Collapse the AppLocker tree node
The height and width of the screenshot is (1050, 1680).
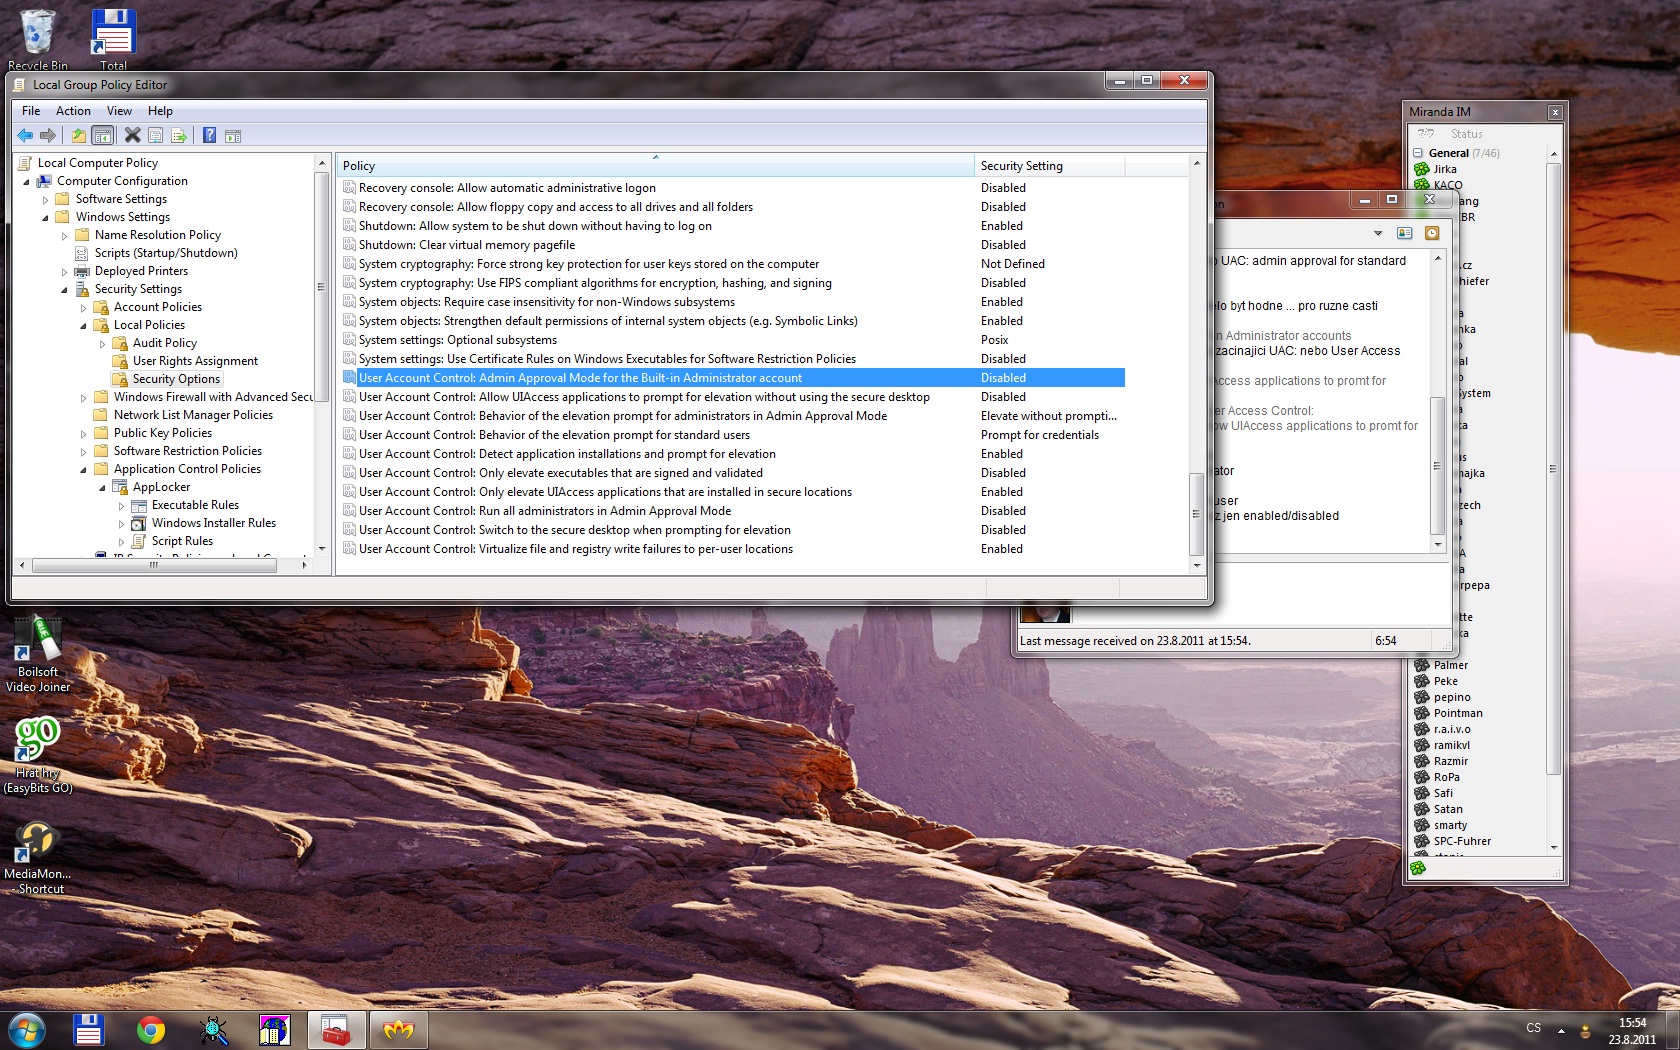(x=102, y=488)
